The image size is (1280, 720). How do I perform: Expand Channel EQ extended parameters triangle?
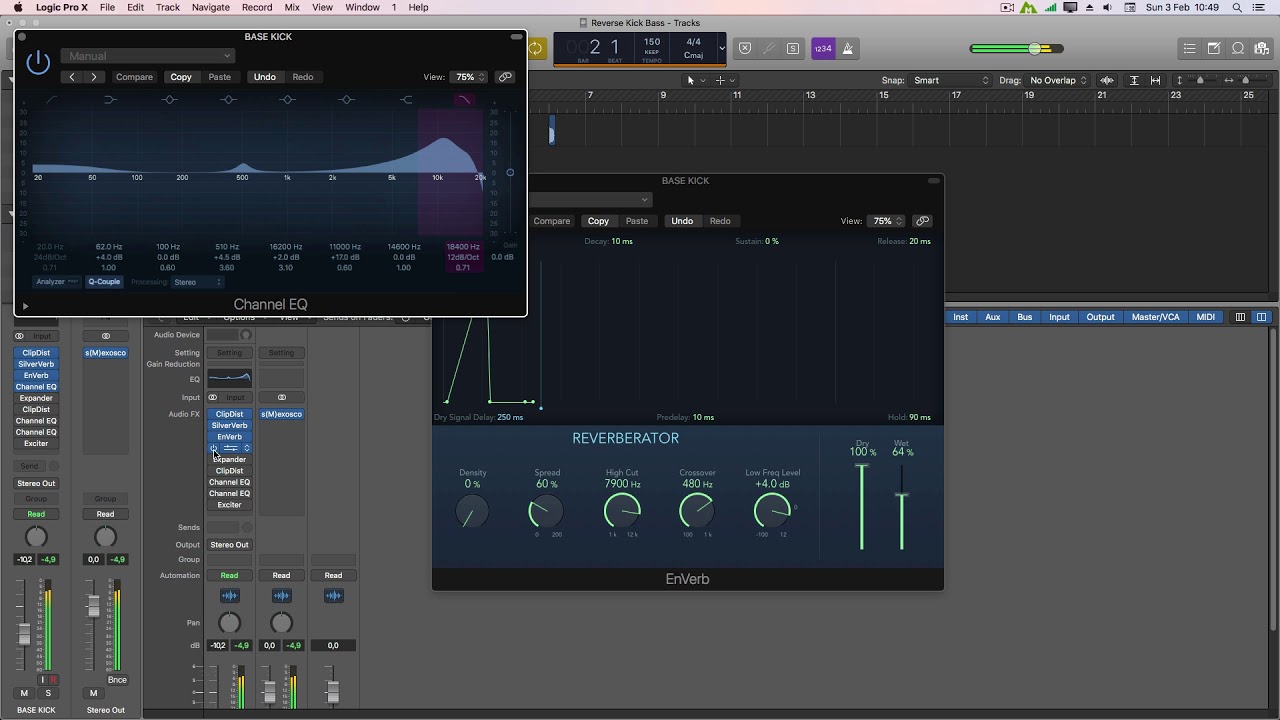pos(25,306)
